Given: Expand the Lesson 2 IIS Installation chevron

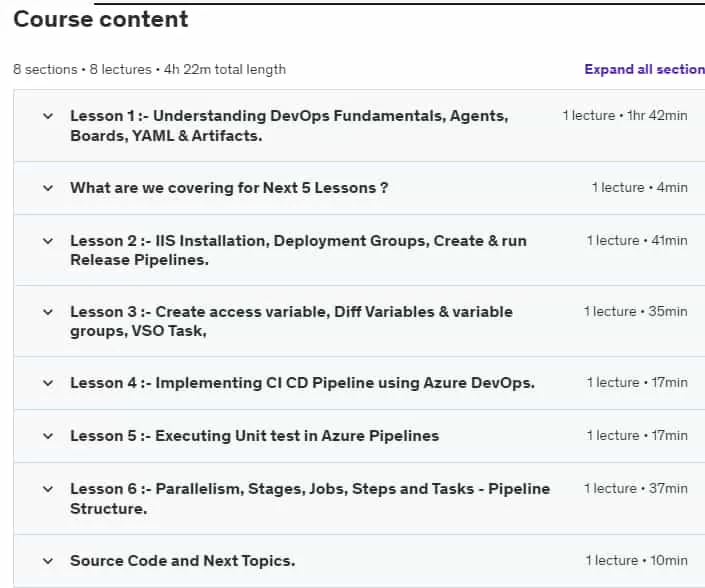Looking at the screenshot, I should click(x=48, y=241).
